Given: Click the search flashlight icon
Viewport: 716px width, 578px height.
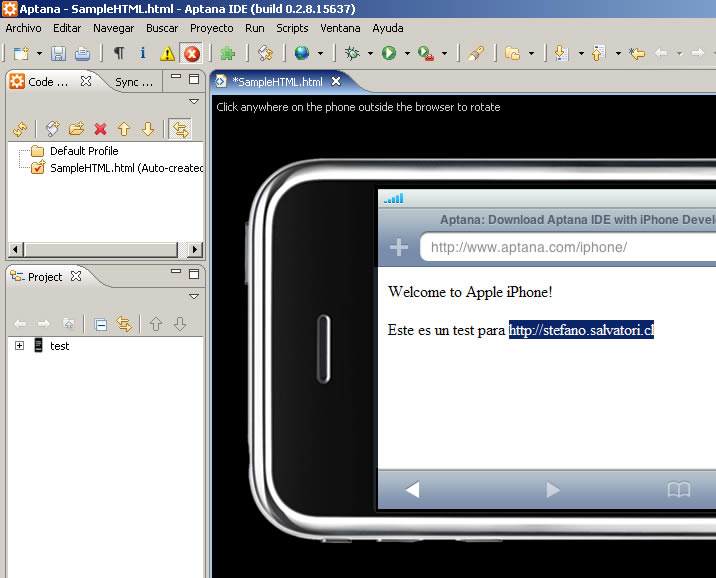Looking at the screenshot, I should tap(475, 53).
